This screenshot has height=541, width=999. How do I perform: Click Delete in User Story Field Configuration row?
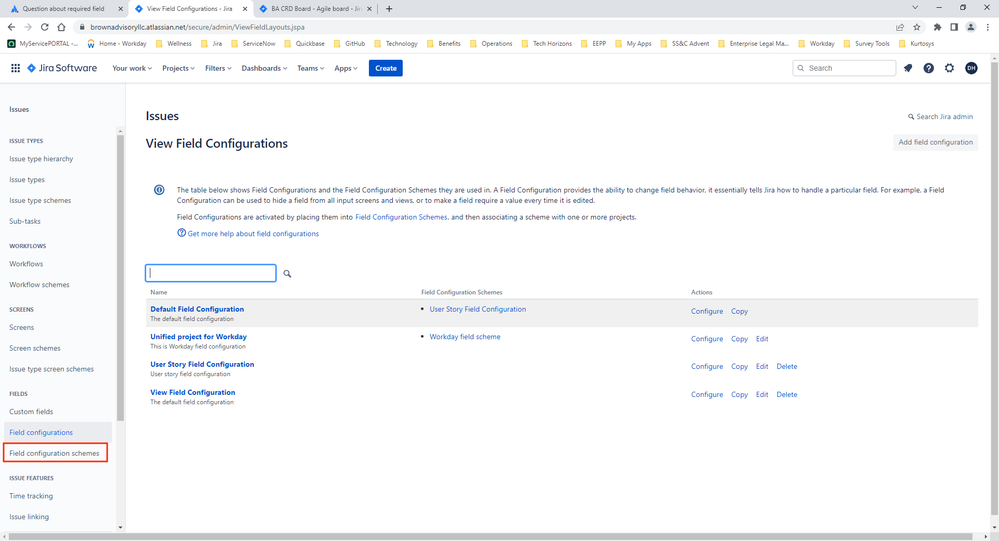[x=787, y=366]
